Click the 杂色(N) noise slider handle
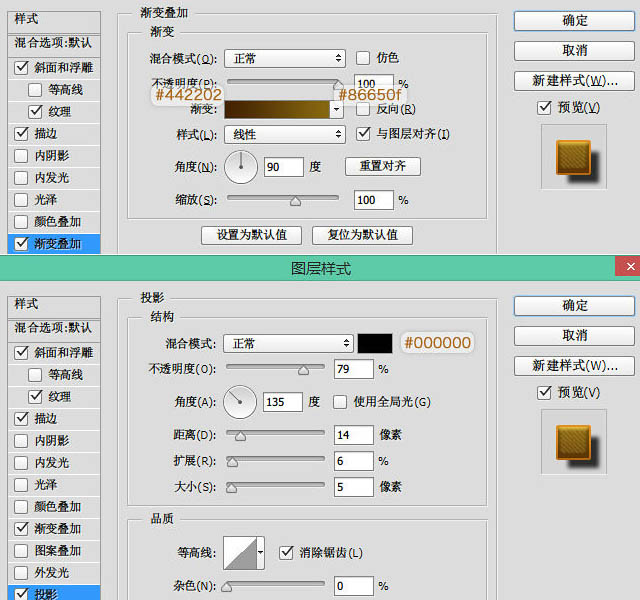This screenshot has height=600, width=640. click(x=227, y=587)
